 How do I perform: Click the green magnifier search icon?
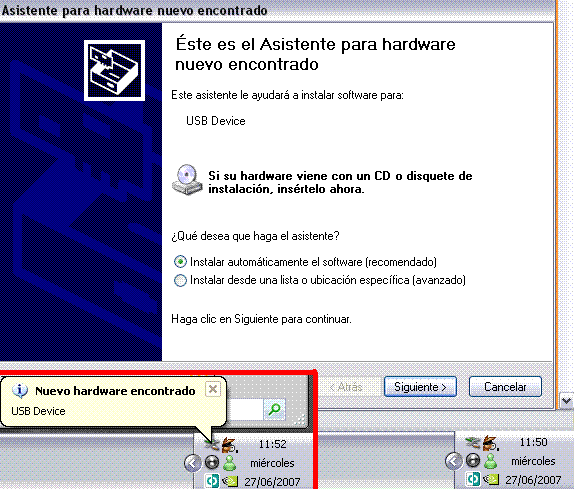tap(274, 409)
